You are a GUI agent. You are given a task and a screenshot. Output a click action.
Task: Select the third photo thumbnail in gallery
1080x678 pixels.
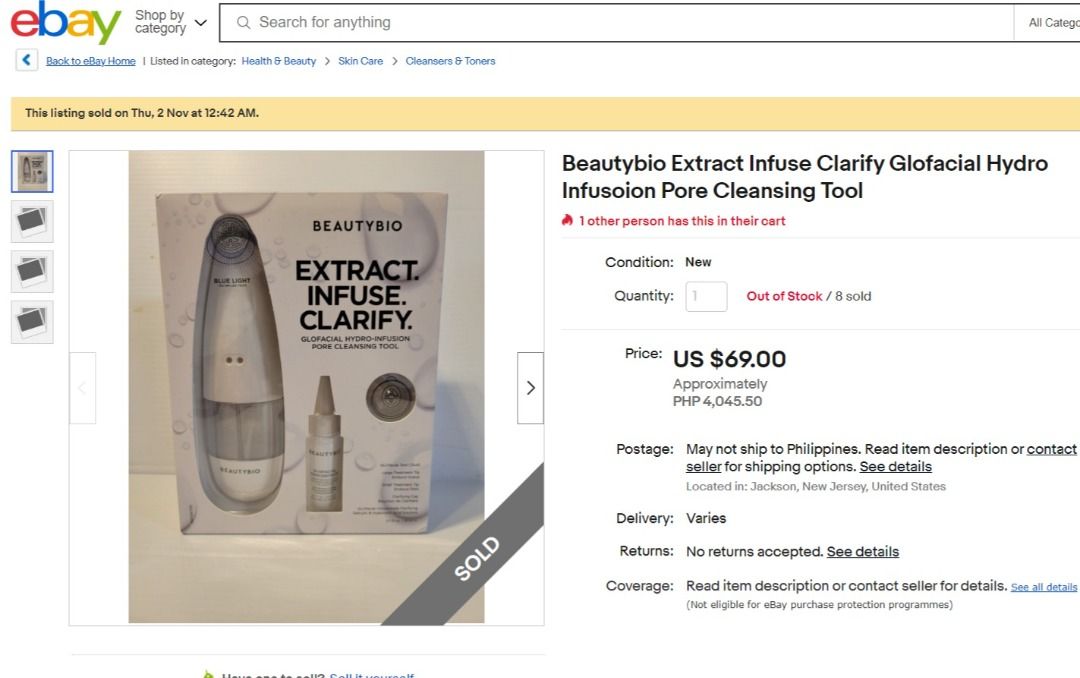pos(31,270)
